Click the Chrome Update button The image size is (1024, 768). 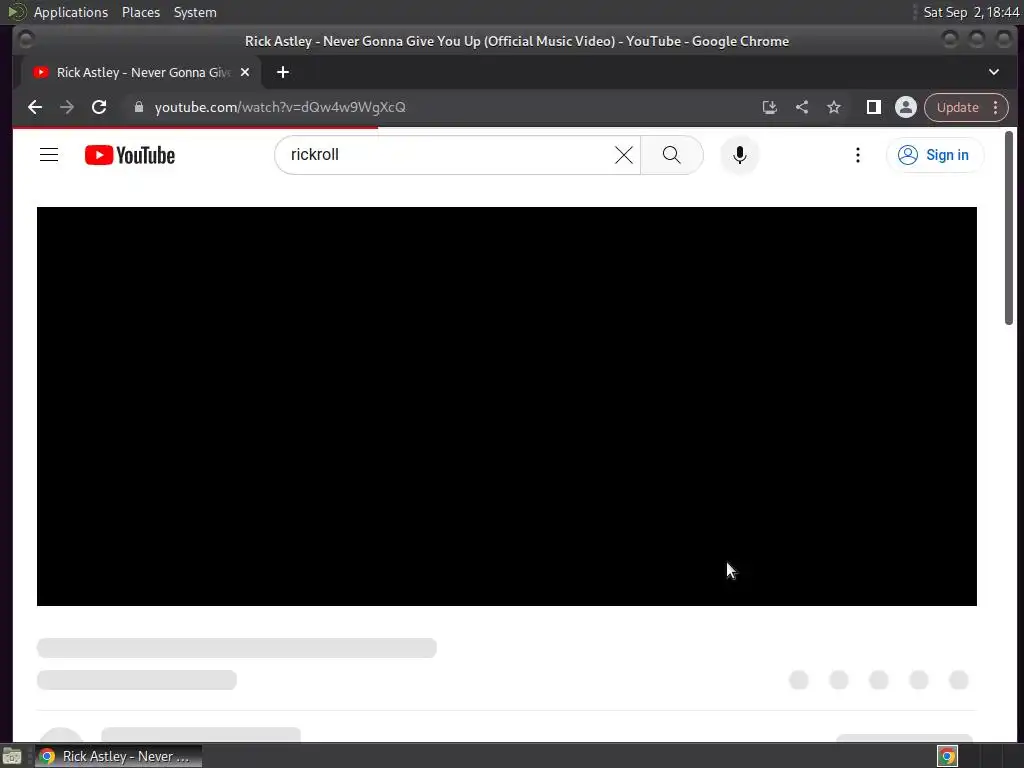[x=957, y=107]
